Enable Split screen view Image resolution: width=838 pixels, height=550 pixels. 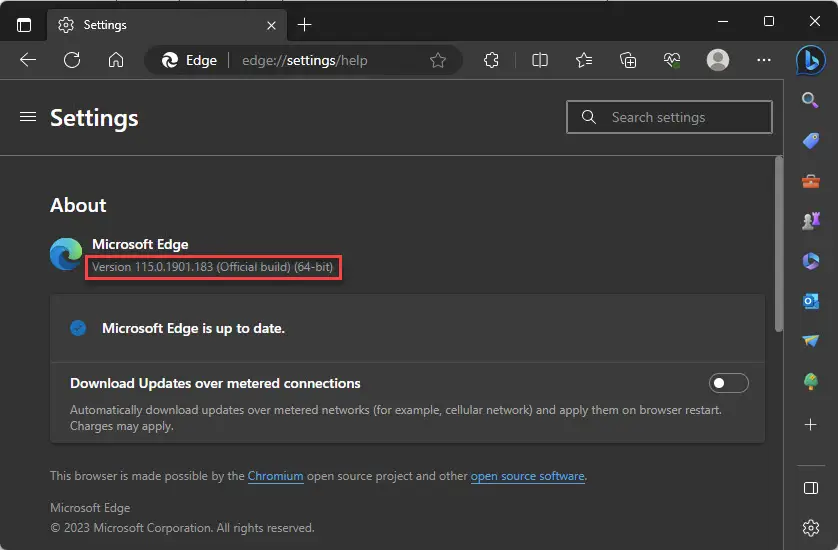pyautogui.click(x=540, y=60)
